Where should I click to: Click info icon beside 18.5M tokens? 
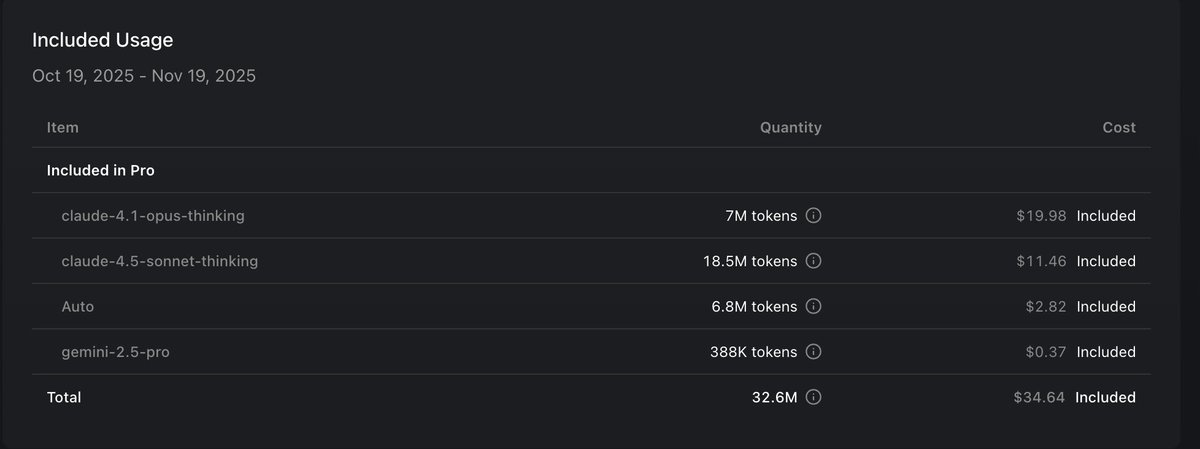coord(814,261)
